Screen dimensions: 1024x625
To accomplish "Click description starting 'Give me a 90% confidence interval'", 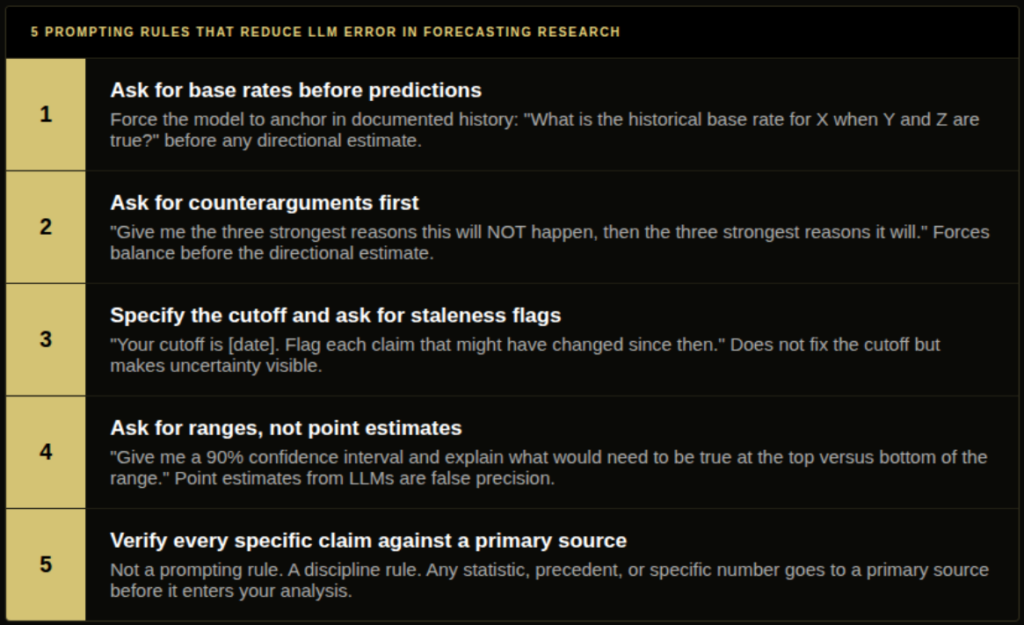I will click(549, 468).
